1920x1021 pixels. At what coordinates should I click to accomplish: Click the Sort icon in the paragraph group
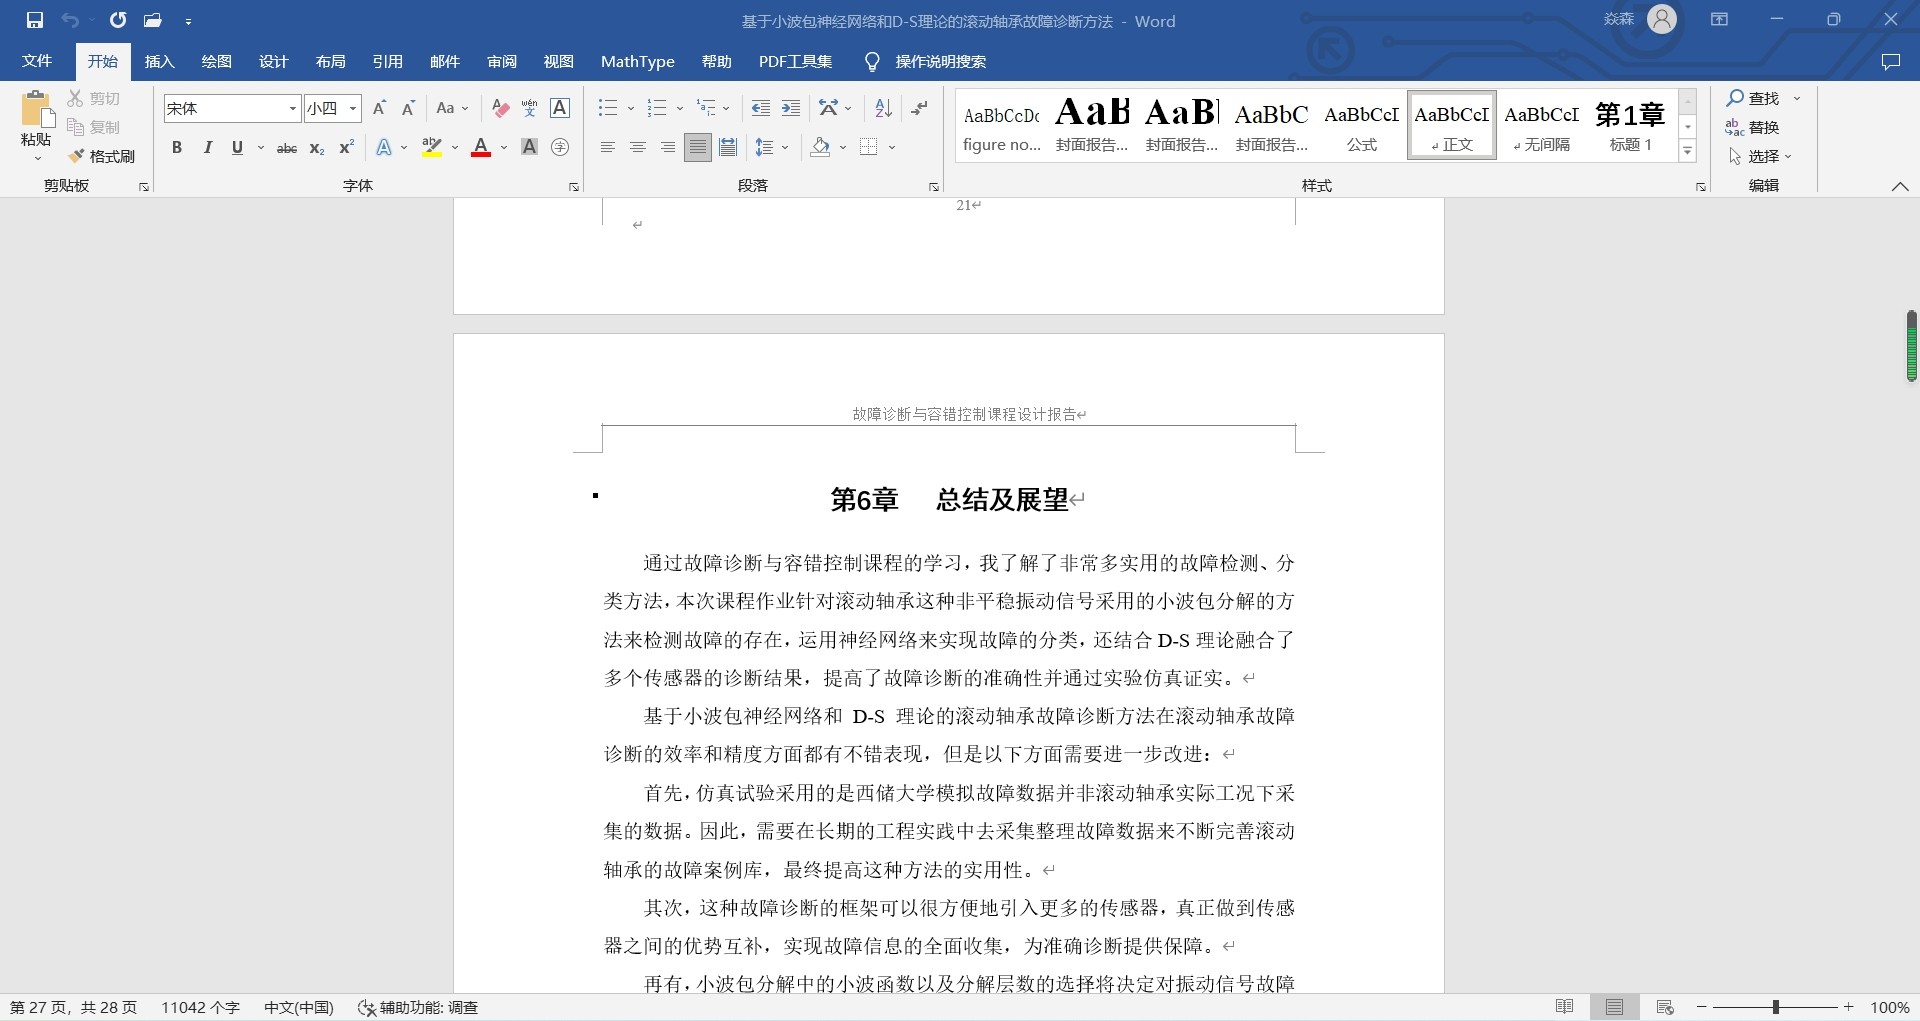882,108
